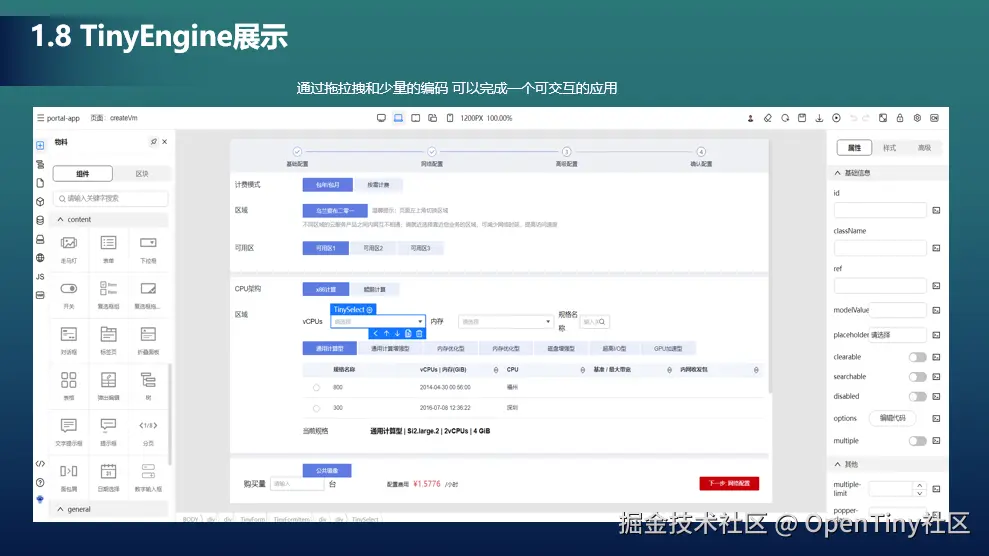
Task: Toggle the clearable switch
Action: pyautogui.click(x=917, y=357)
